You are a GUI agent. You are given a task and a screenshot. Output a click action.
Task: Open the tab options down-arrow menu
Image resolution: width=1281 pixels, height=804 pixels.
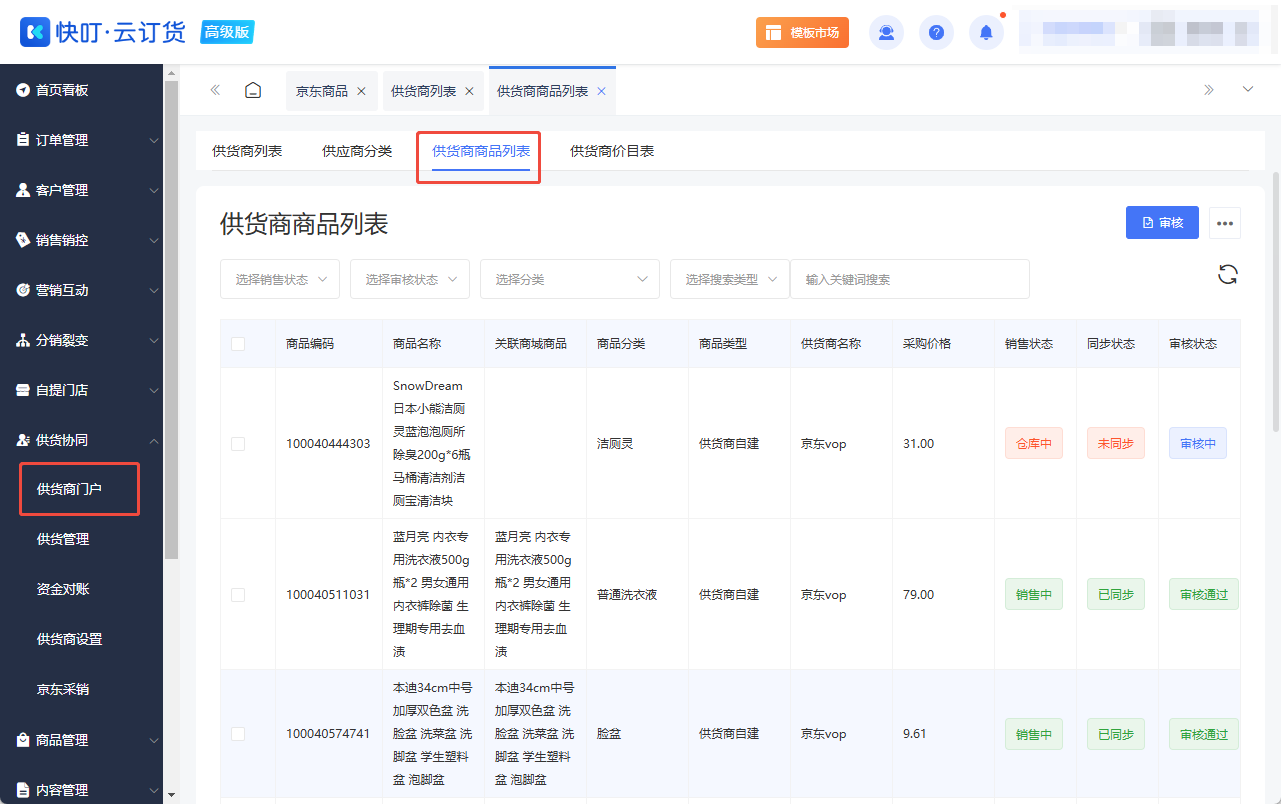point(1248,90)
